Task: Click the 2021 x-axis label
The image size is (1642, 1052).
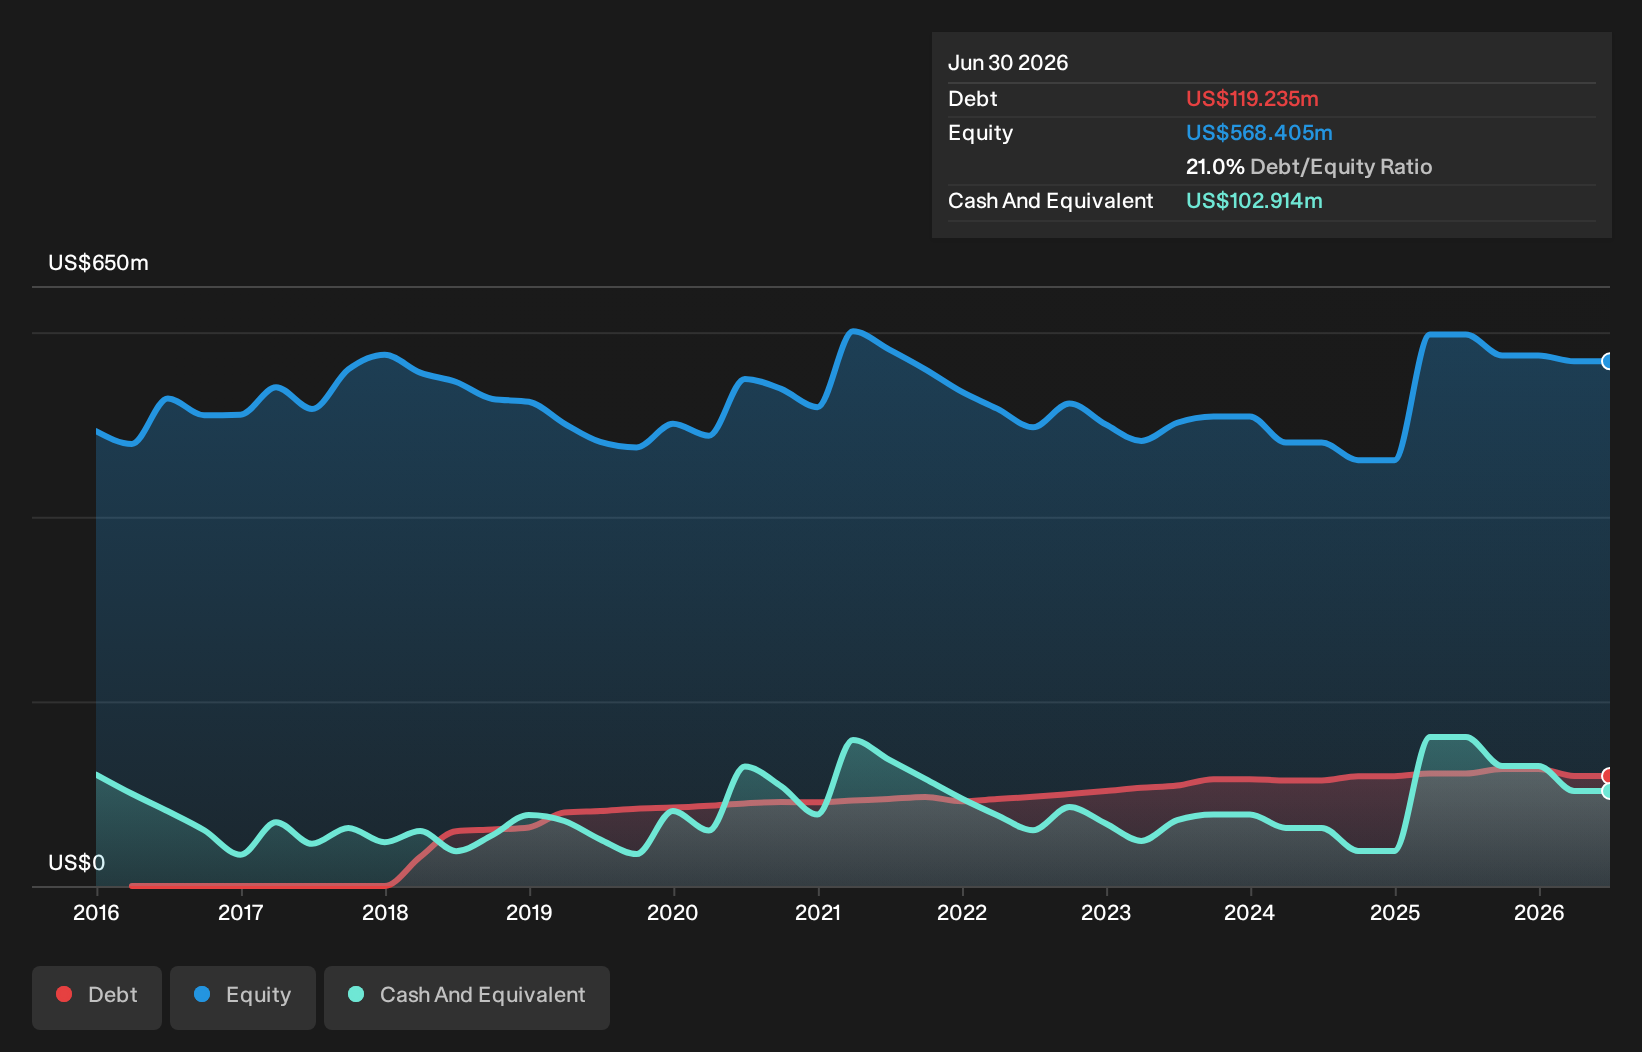Action: coord(818,912)
